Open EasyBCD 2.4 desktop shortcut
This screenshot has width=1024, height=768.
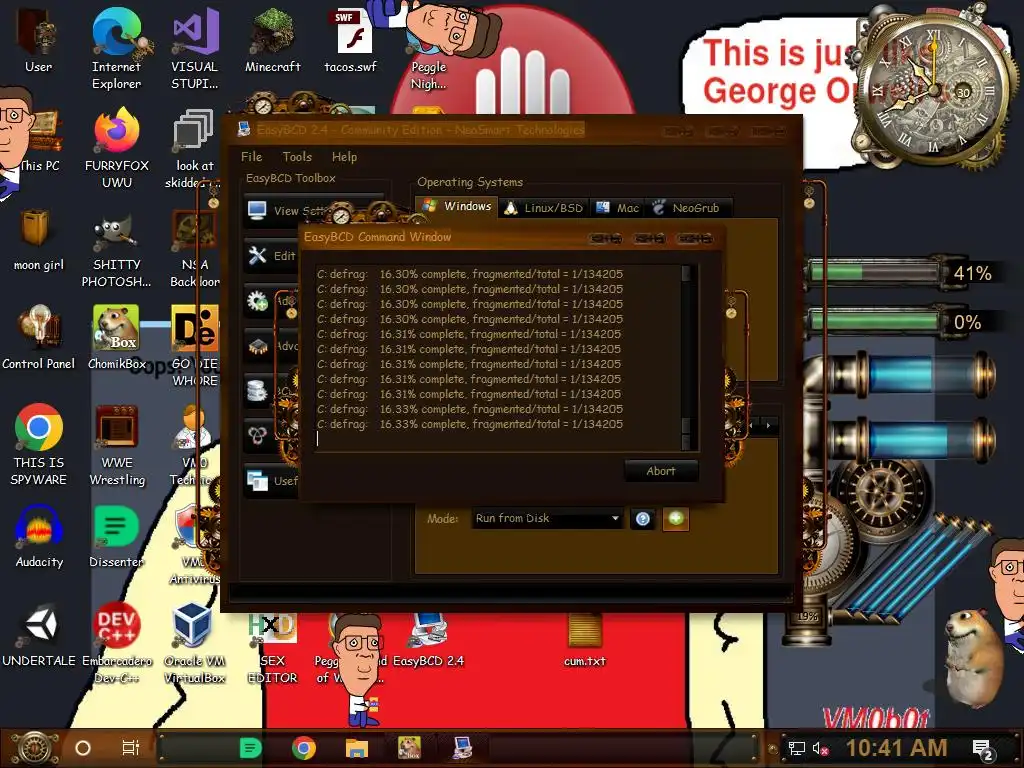[428, 641]
